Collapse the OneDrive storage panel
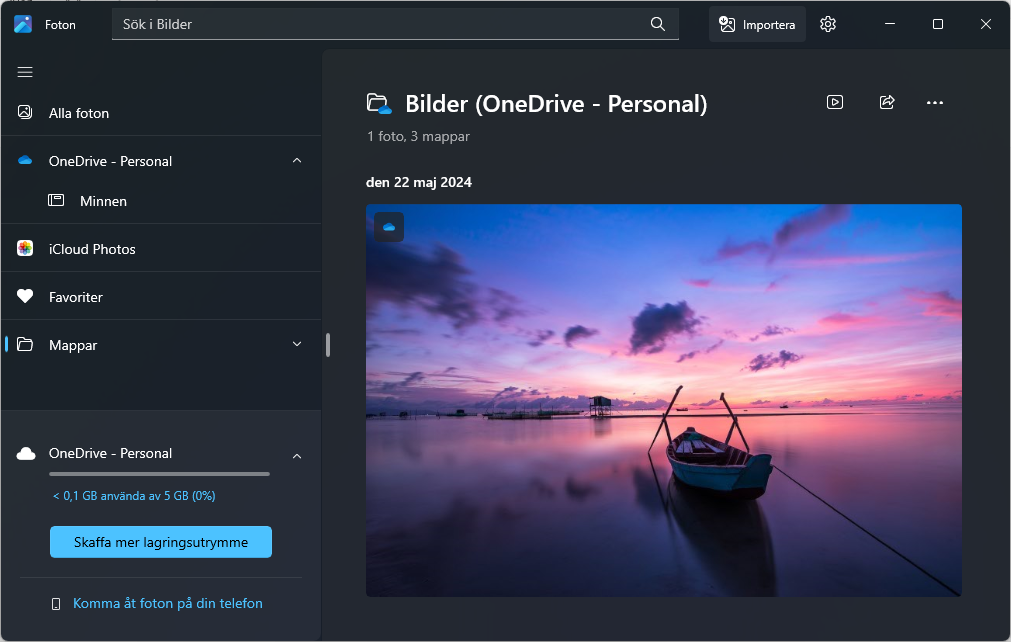The width and height of the screenshot is (1011, 642). (297, 456)
